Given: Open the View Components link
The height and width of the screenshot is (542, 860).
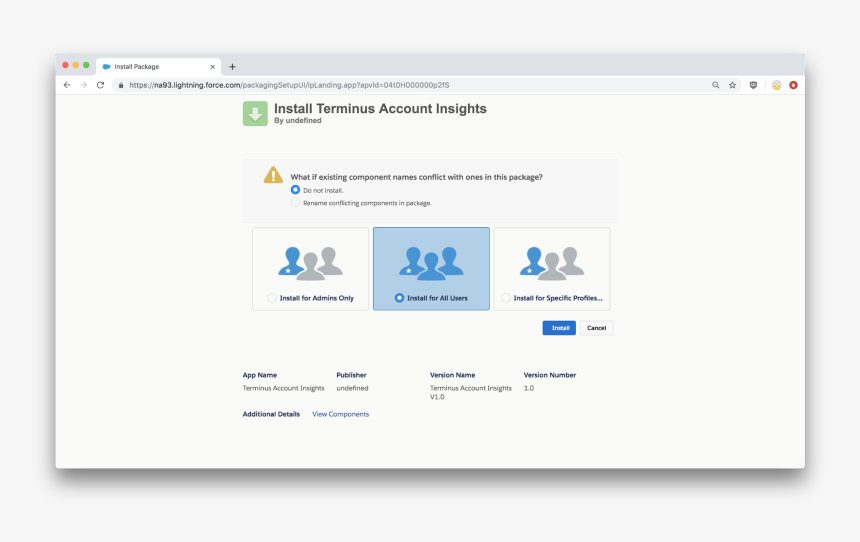Looking at the screenshot, I should pyautogui.click(x=340, y=414).
